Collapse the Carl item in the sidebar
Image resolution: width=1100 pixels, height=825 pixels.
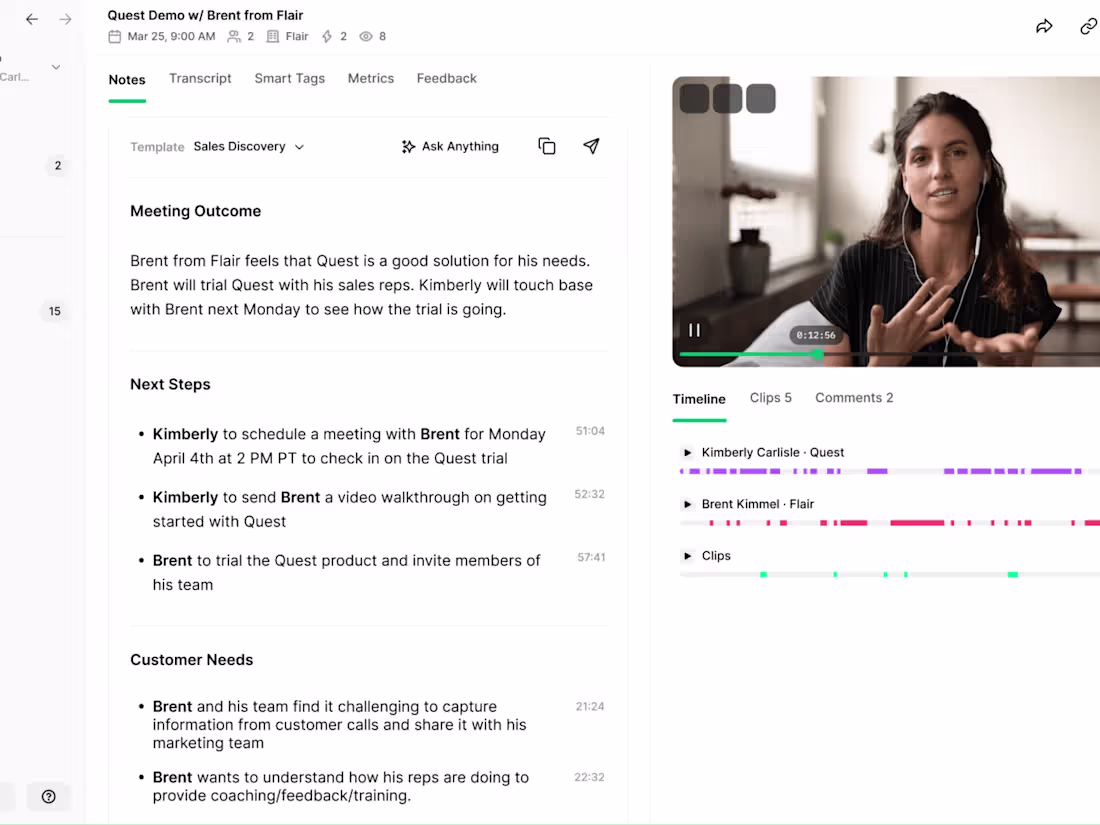[55, 67]
